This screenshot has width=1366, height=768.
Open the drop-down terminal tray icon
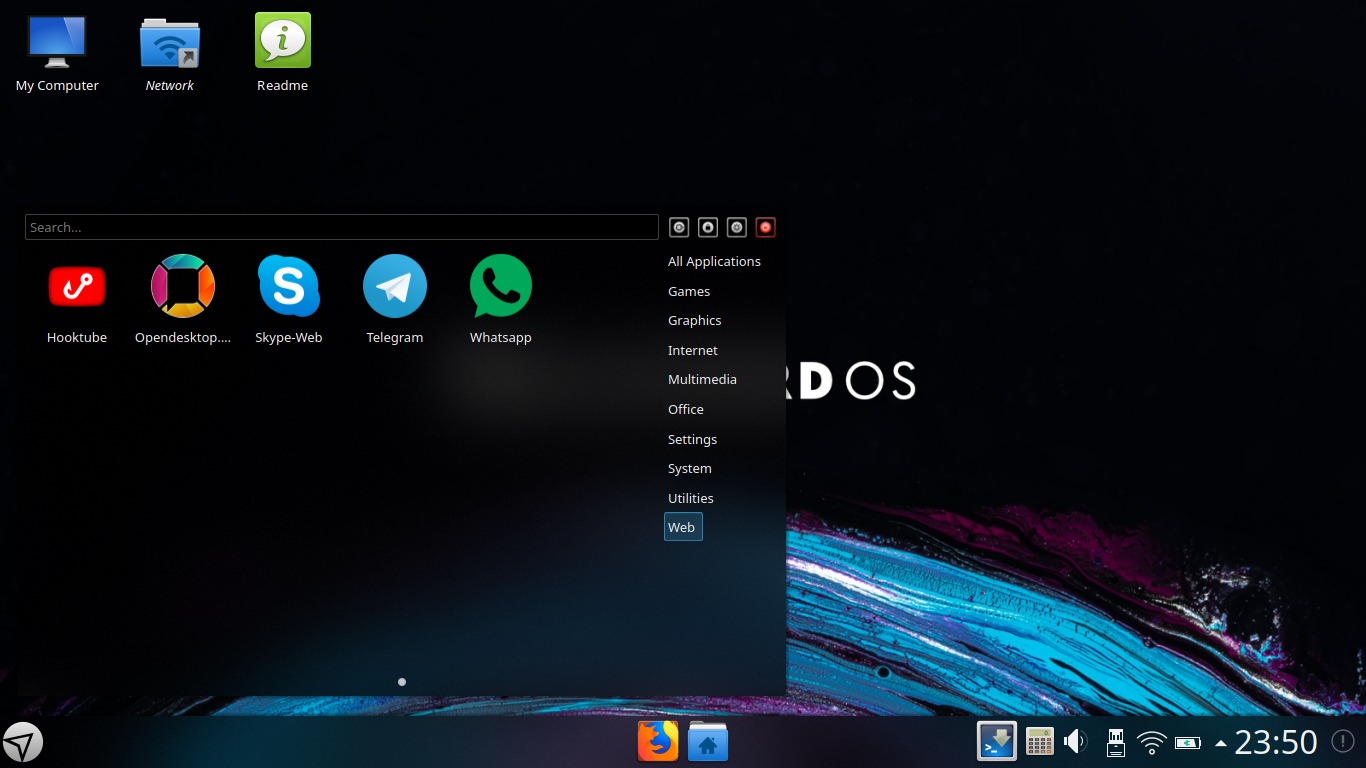click(x=997, y=742)
